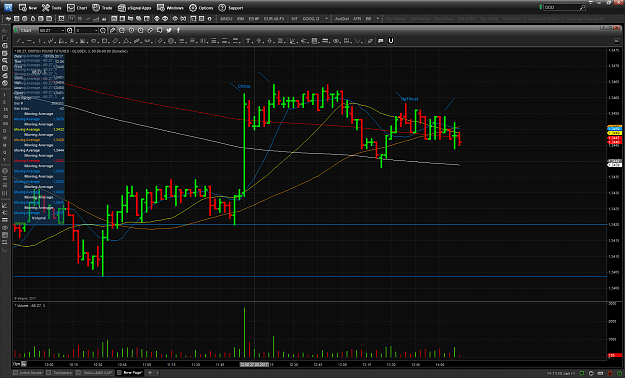The width and height of the screenshot is (625, 378).
Task: Click the EUR A0-FX symbol shortcut
Action: coord(274,19)
